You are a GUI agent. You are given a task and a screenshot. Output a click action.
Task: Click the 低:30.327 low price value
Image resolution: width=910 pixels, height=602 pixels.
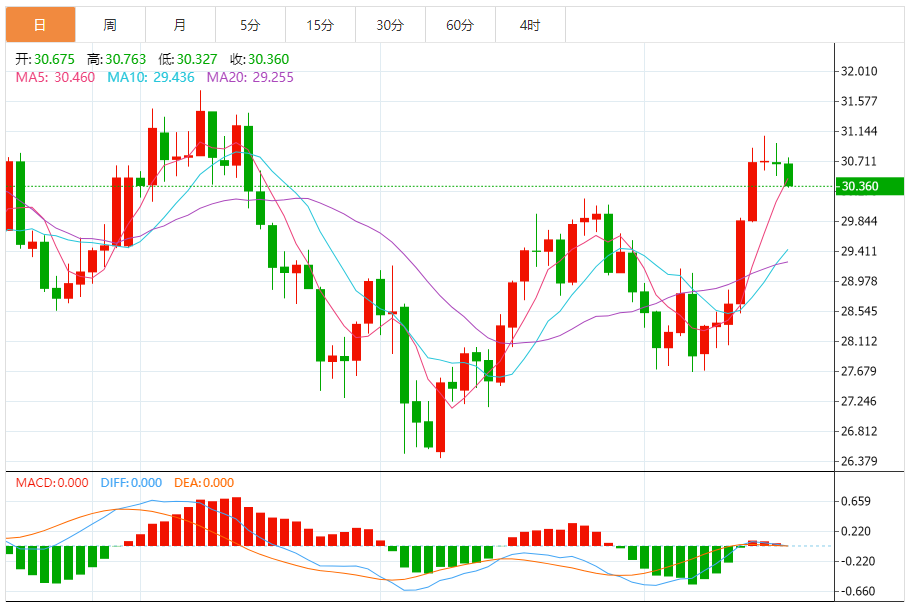(188, 59)
